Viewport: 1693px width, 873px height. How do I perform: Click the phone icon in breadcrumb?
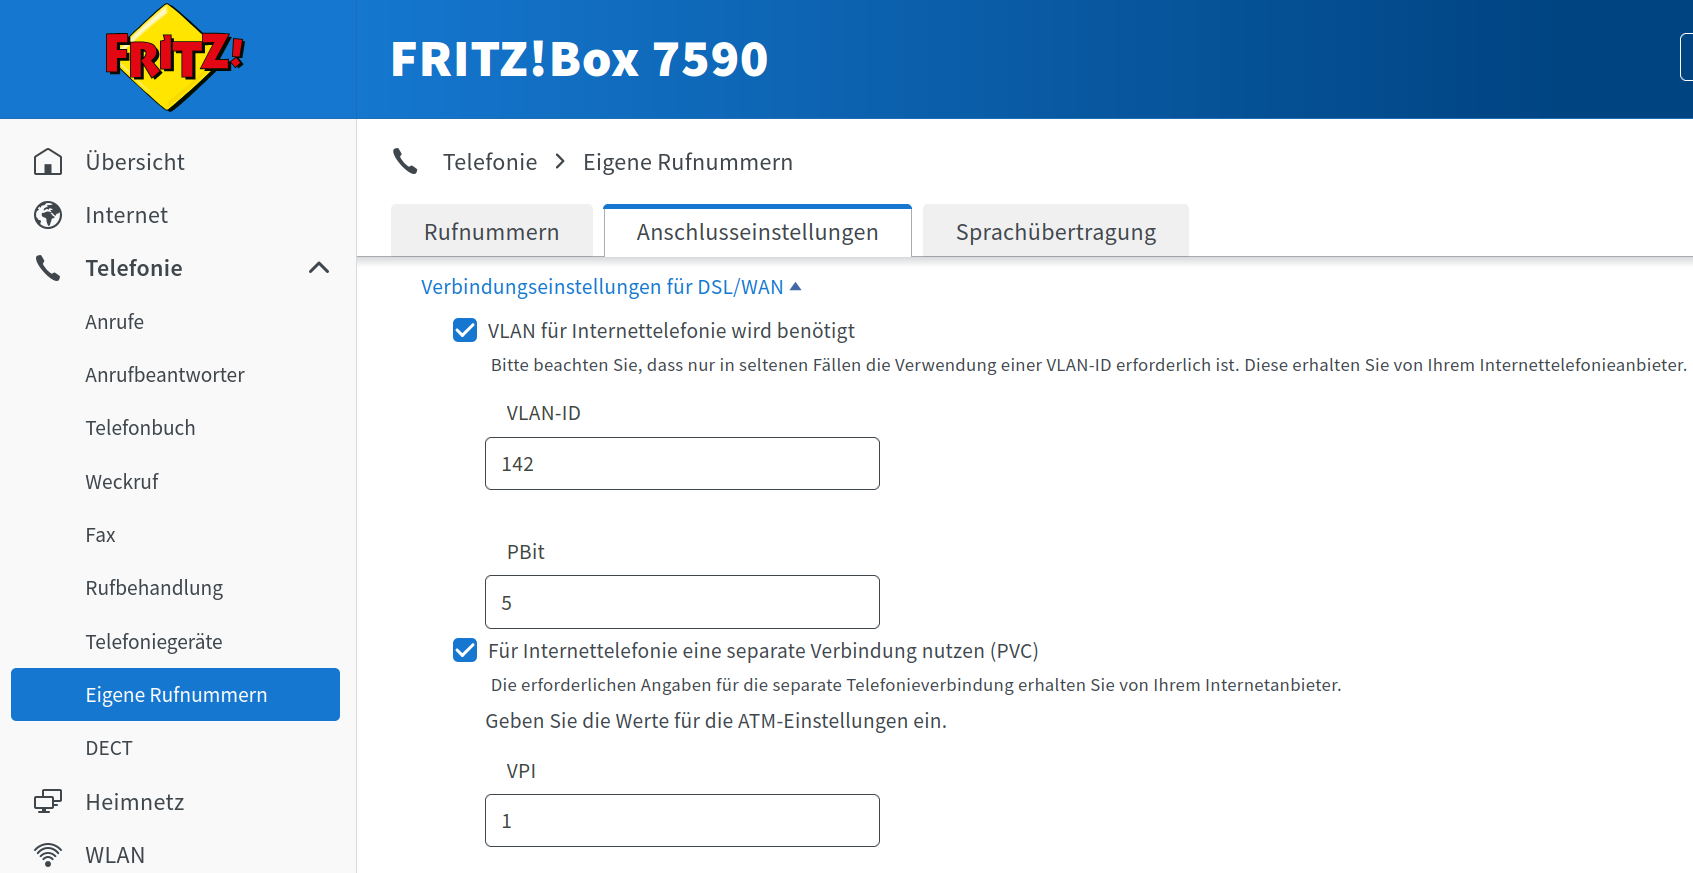(405, 161)
